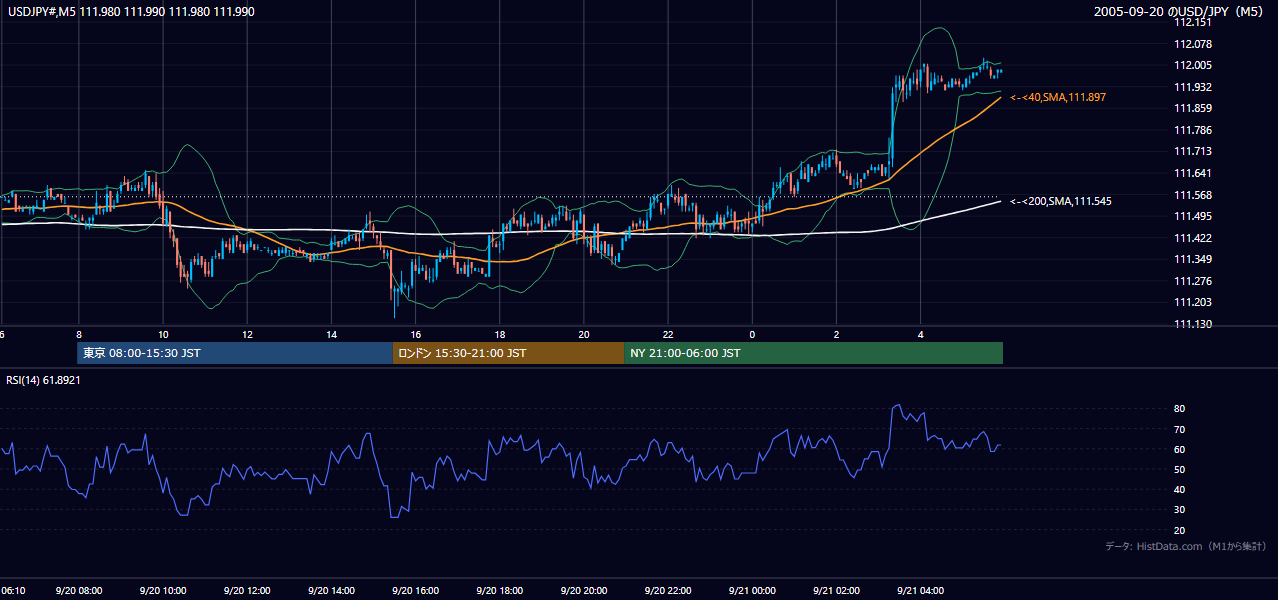1278x600 pixels.
Task: Click hour mark 10 under the price chart
Action: tap(163, 335)
